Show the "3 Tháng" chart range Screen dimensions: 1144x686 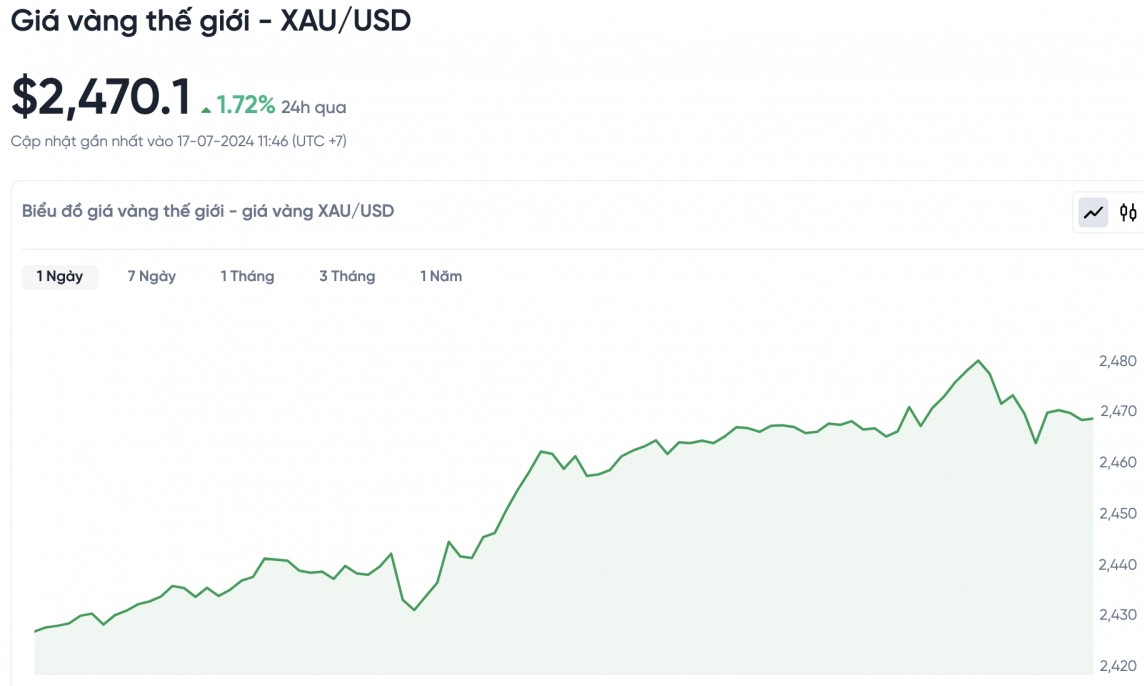(347, 276)
